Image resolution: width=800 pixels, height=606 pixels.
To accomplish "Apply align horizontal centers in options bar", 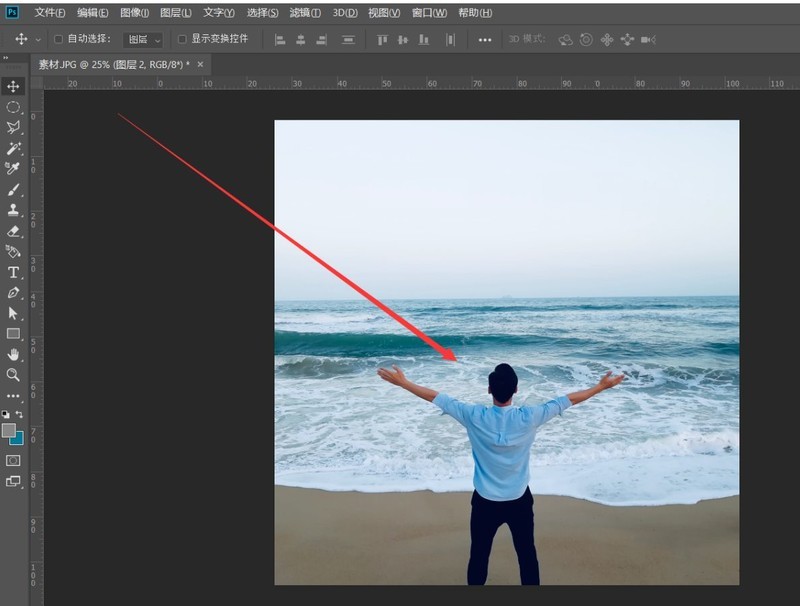I will [x=303, y=40].
